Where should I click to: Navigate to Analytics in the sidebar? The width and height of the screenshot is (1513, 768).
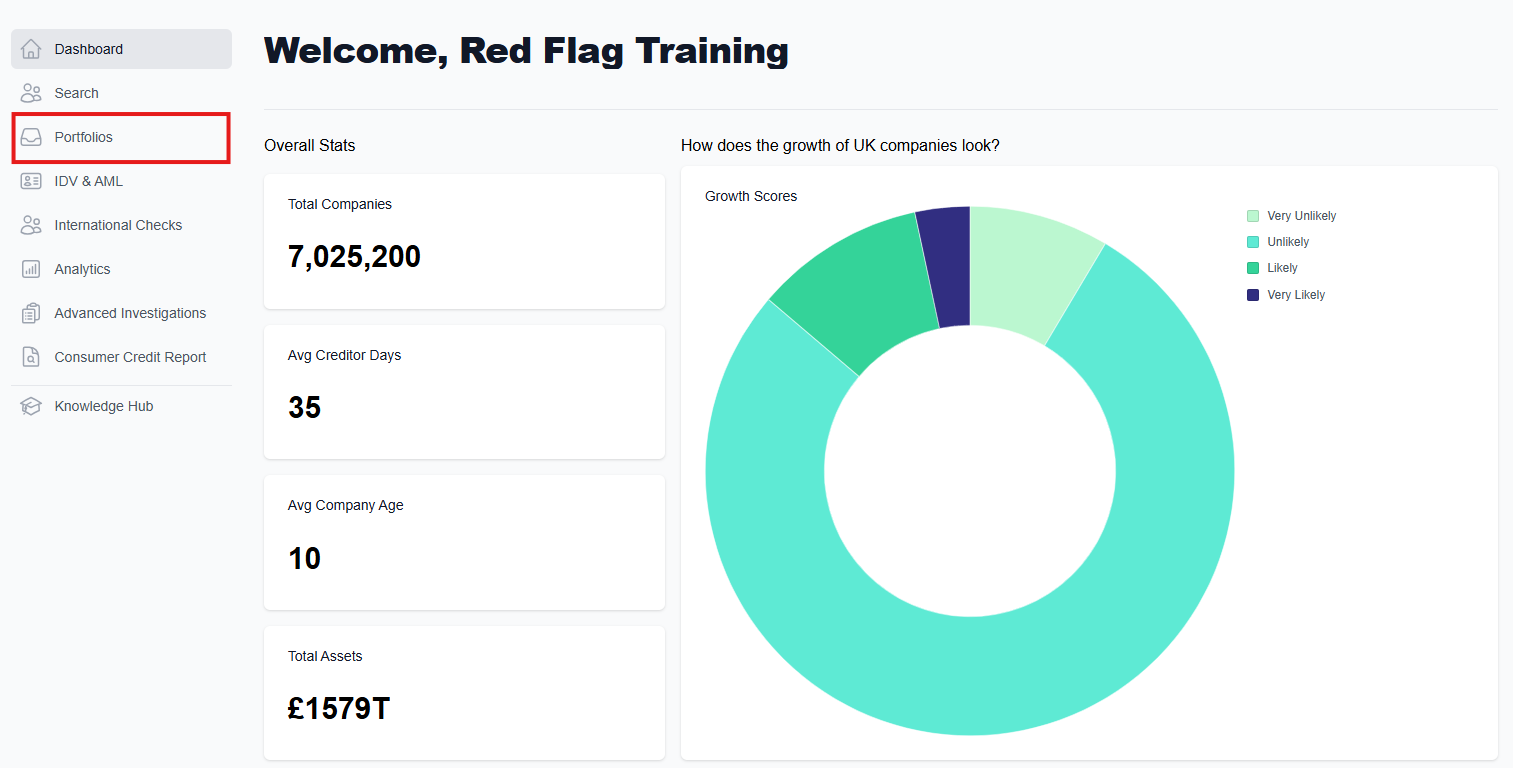click(x=121, y=269)
